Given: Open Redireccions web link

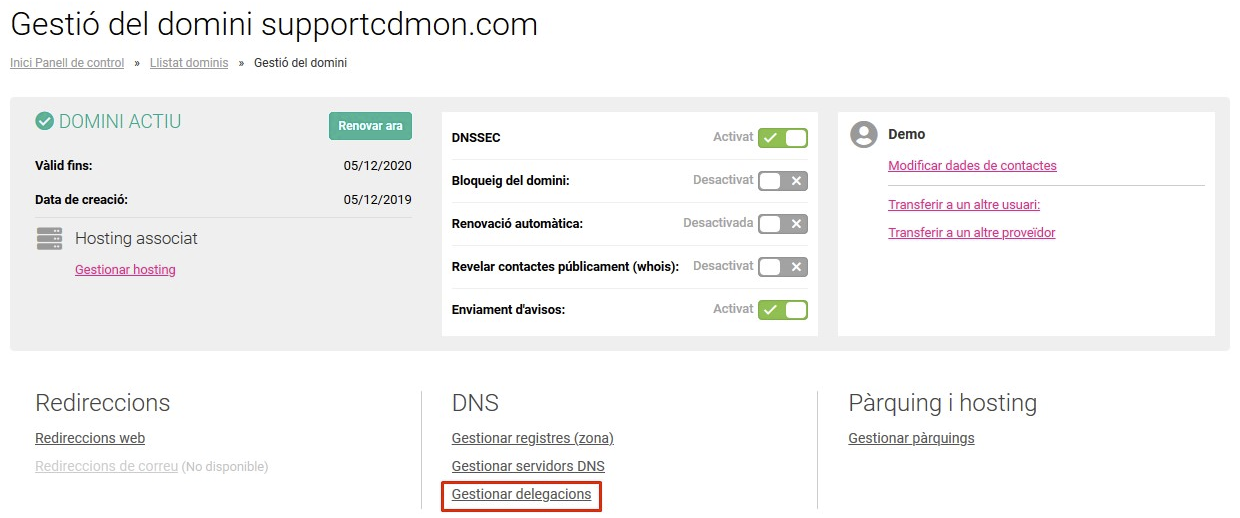Looking at the screenshot, I should coord(90,438).
